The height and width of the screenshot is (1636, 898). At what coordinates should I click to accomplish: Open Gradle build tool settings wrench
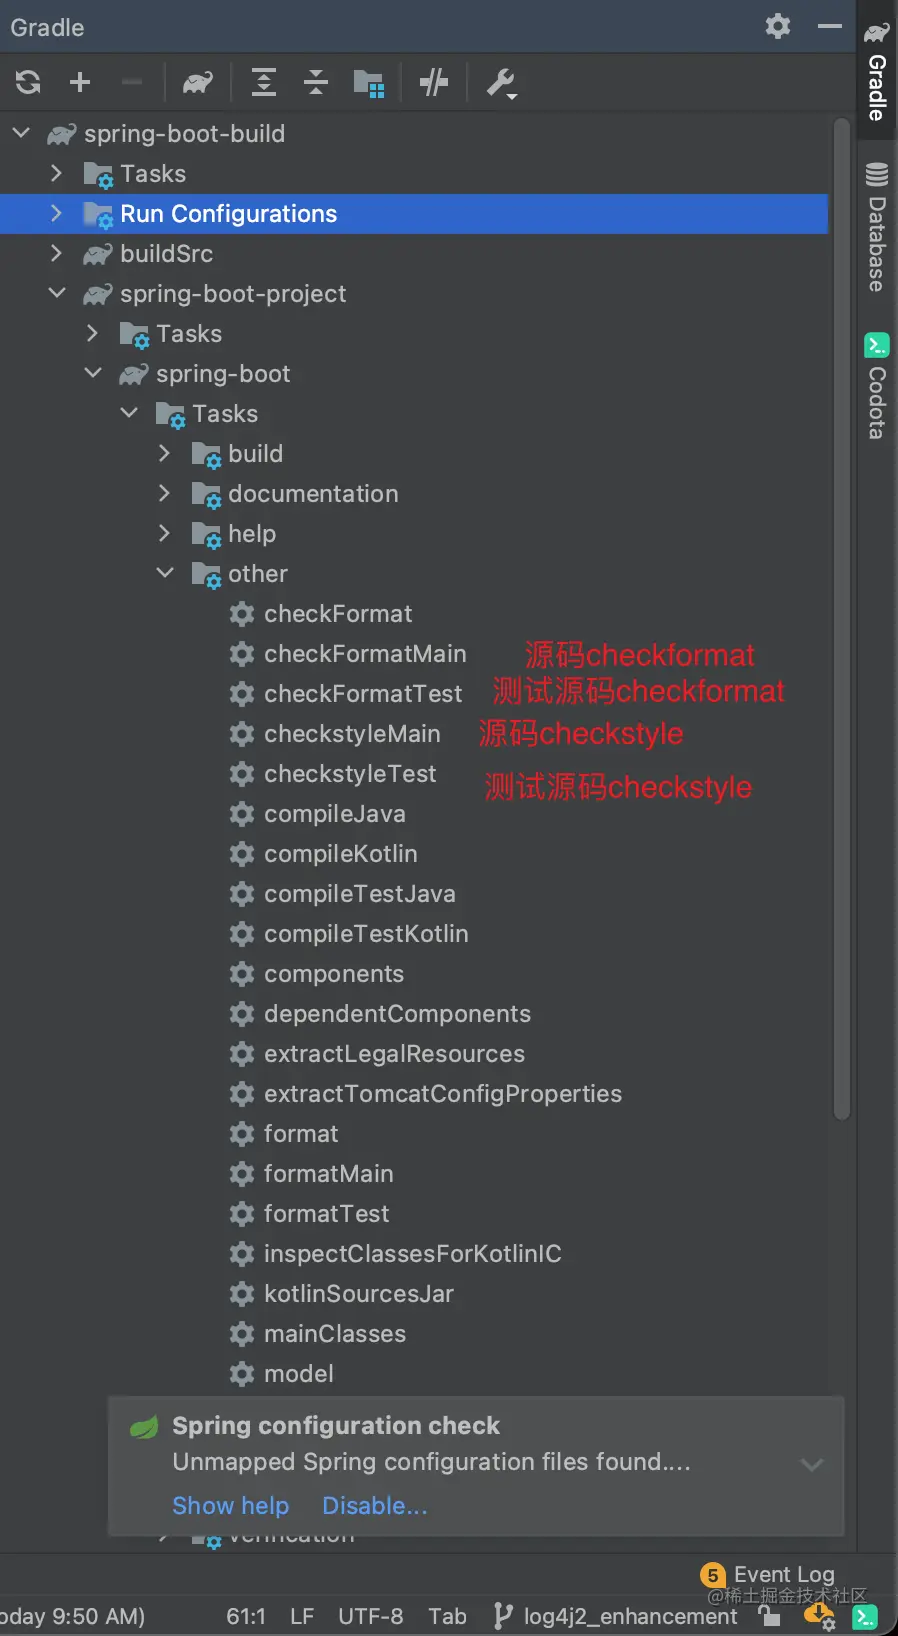(x=501, y=83)
